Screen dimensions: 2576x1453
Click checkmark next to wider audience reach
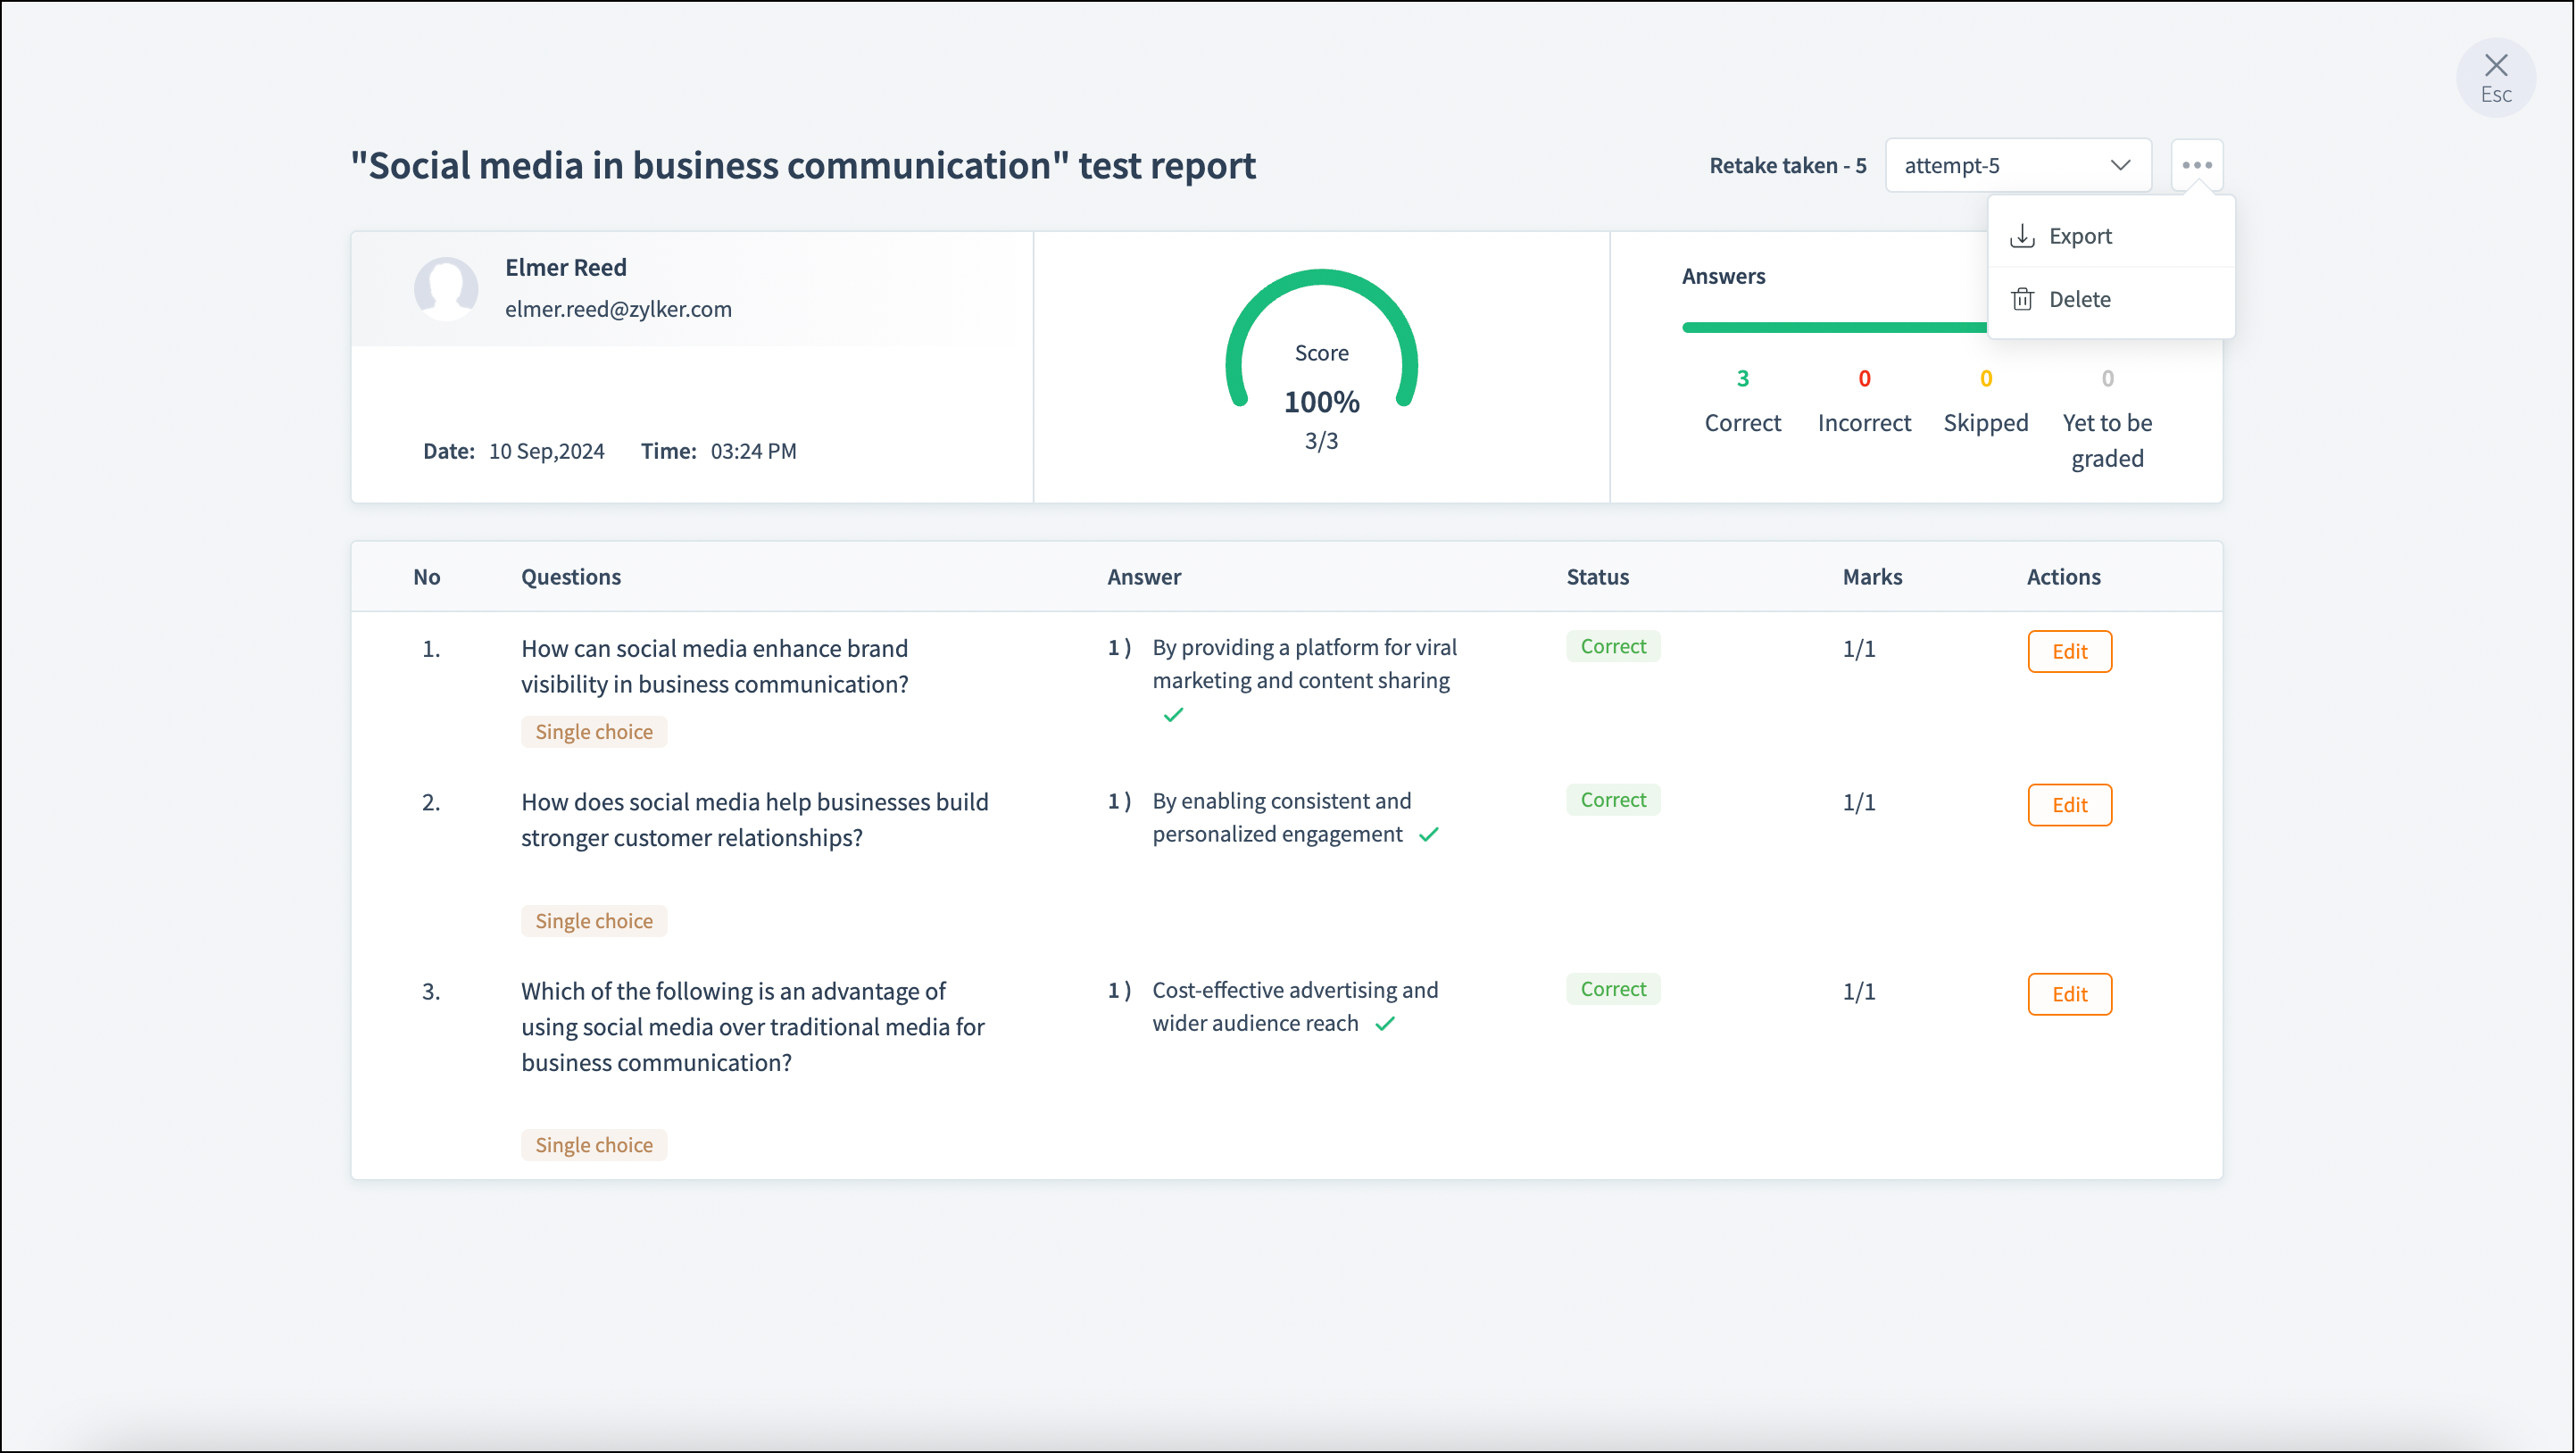point(1384,1023)
